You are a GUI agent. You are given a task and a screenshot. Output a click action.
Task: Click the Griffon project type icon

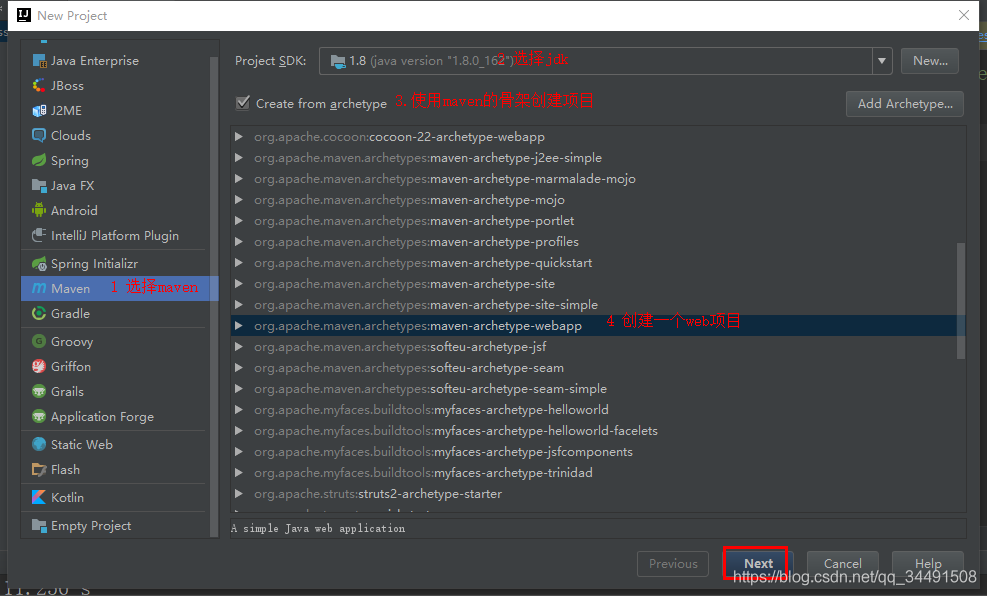[x=39, y=366]
